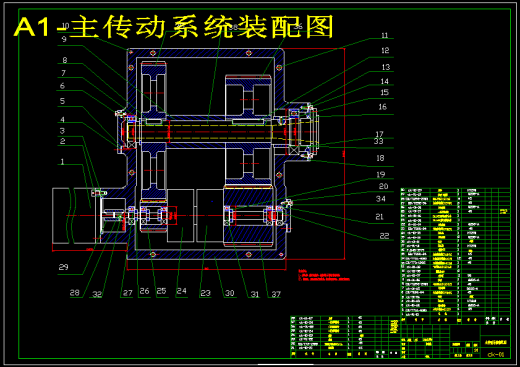Click the red technical notes text block

(x=324, y=276)
